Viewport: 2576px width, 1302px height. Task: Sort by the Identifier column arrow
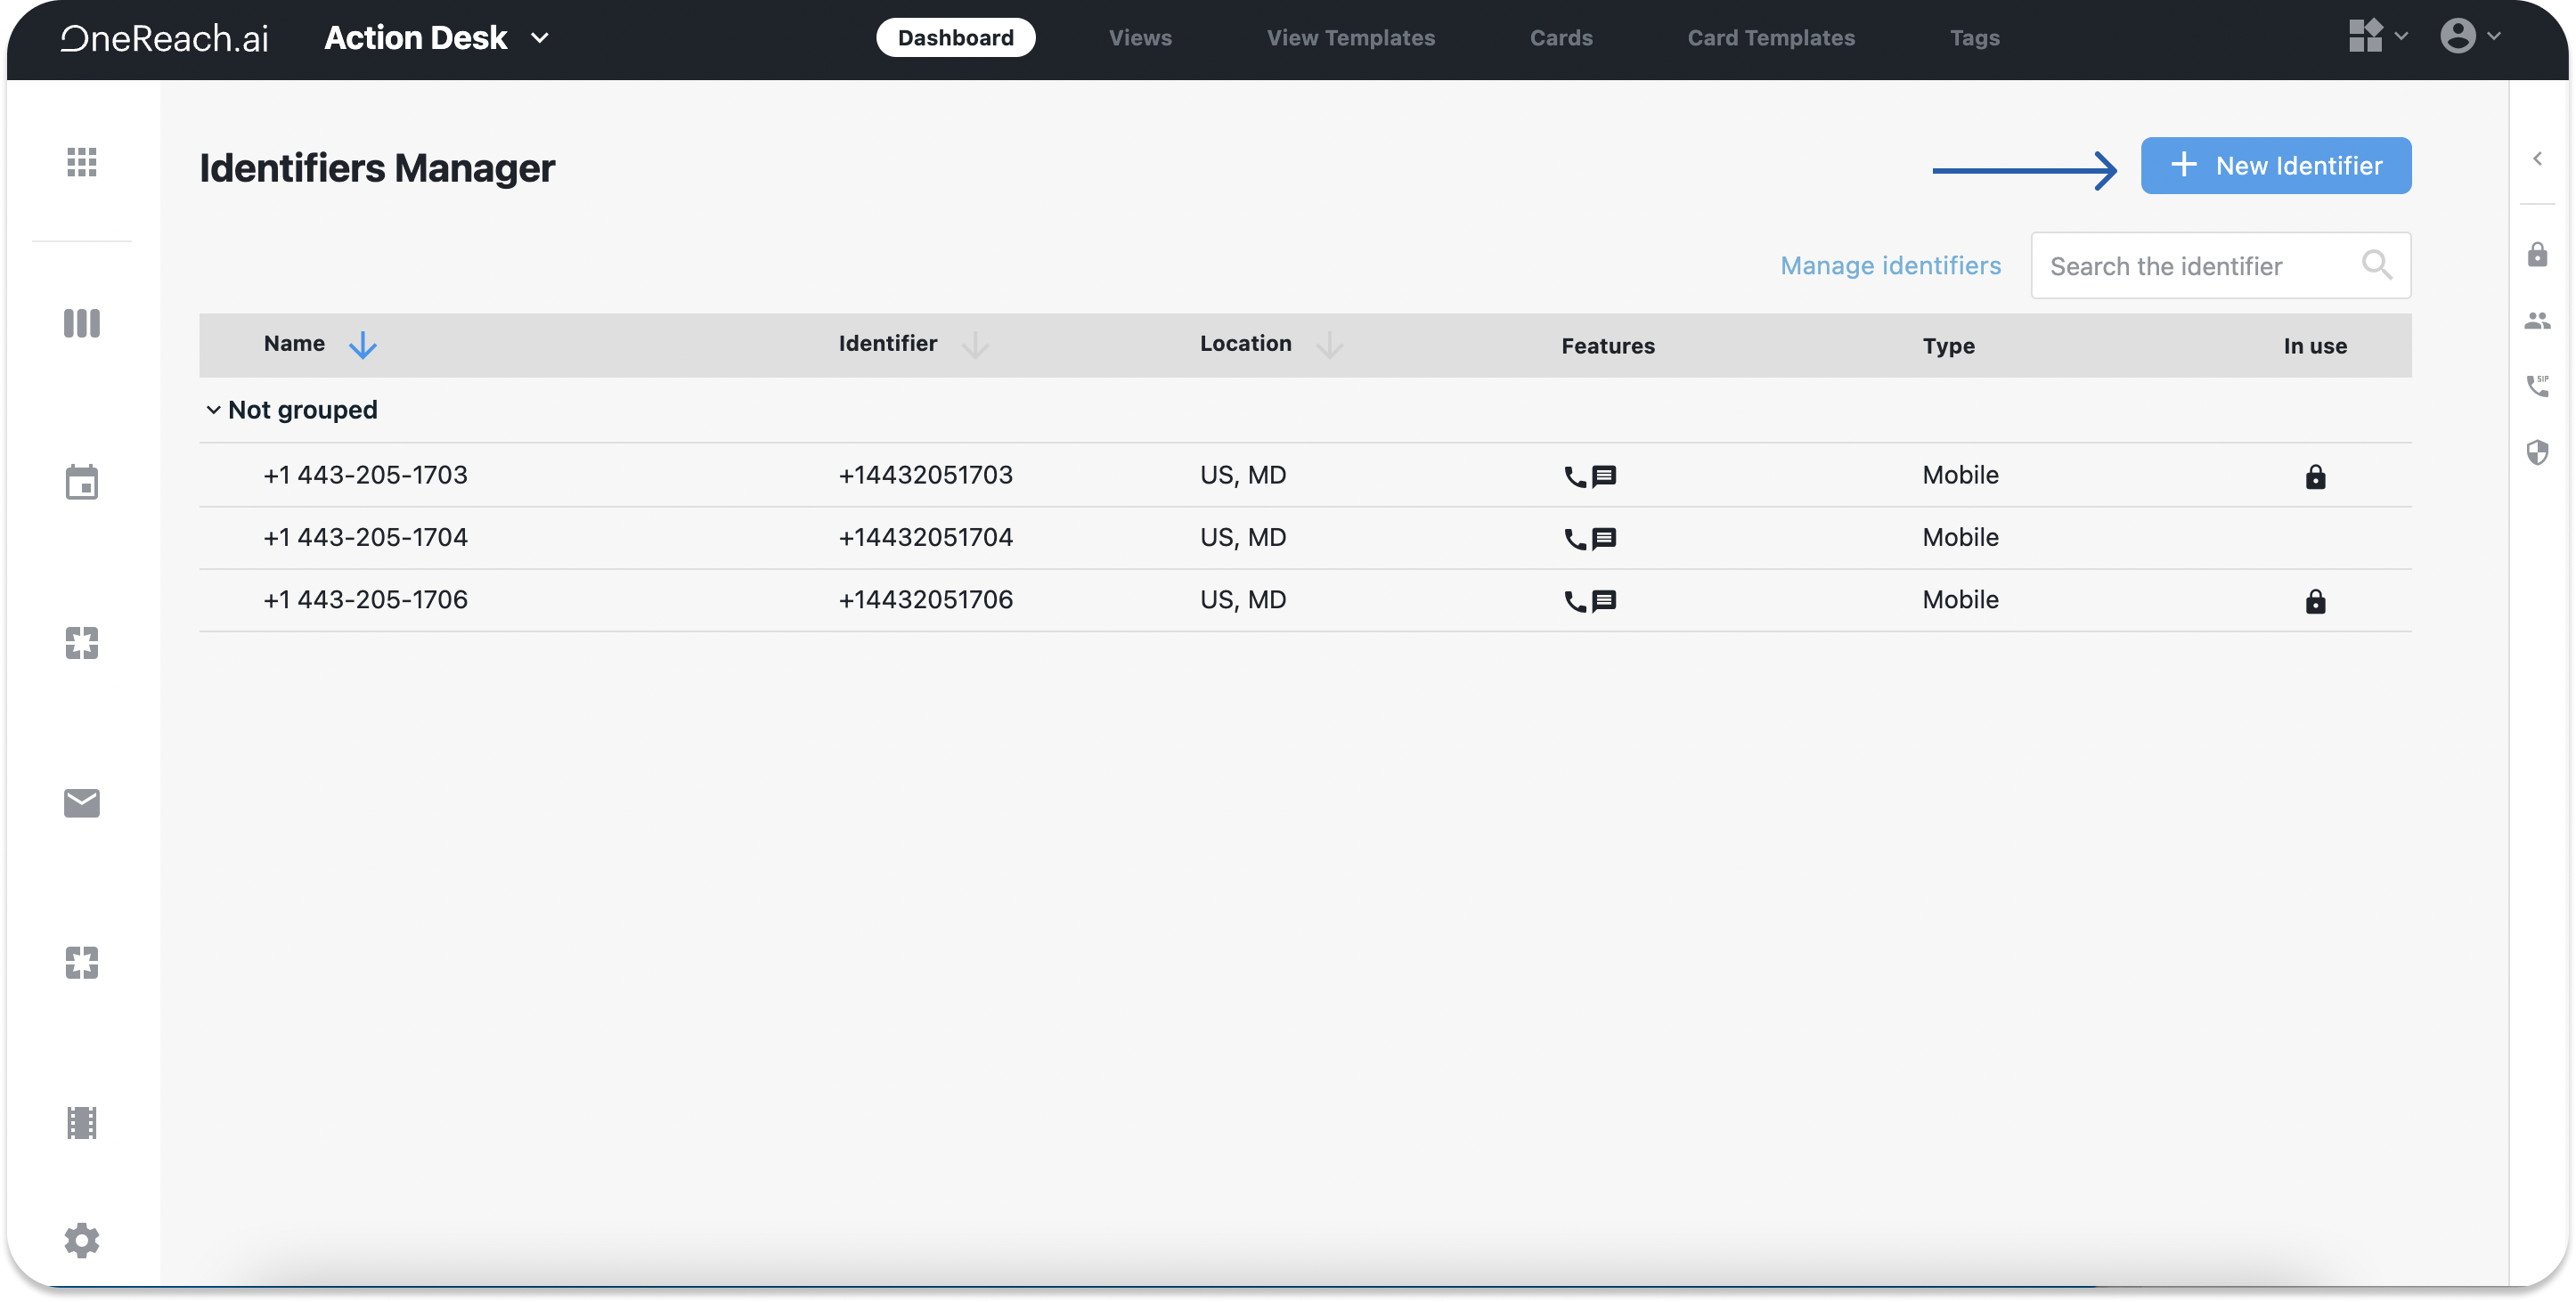pyautogui.click(x=974, y=345)
